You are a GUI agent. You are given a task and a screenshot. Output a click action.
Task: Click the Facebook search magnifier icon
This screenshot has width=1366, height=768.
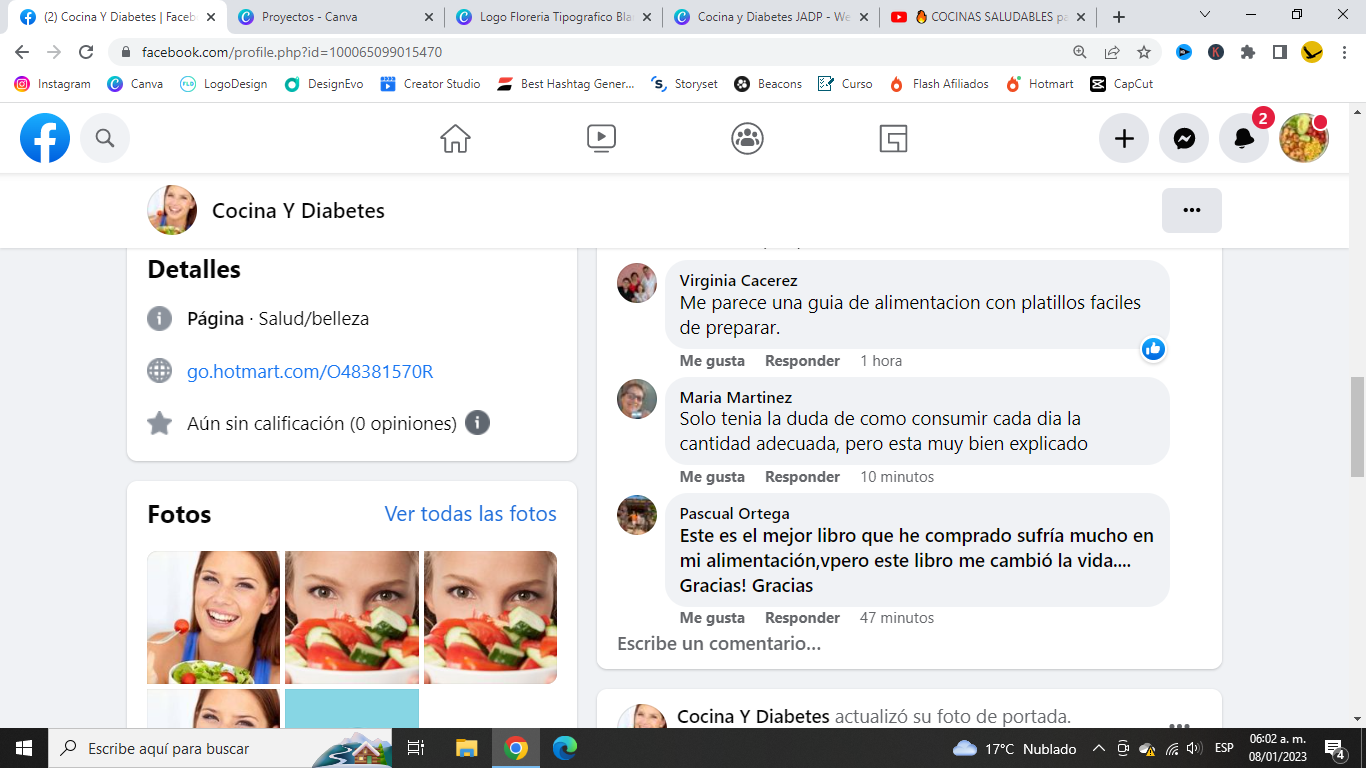pos(105,138)
